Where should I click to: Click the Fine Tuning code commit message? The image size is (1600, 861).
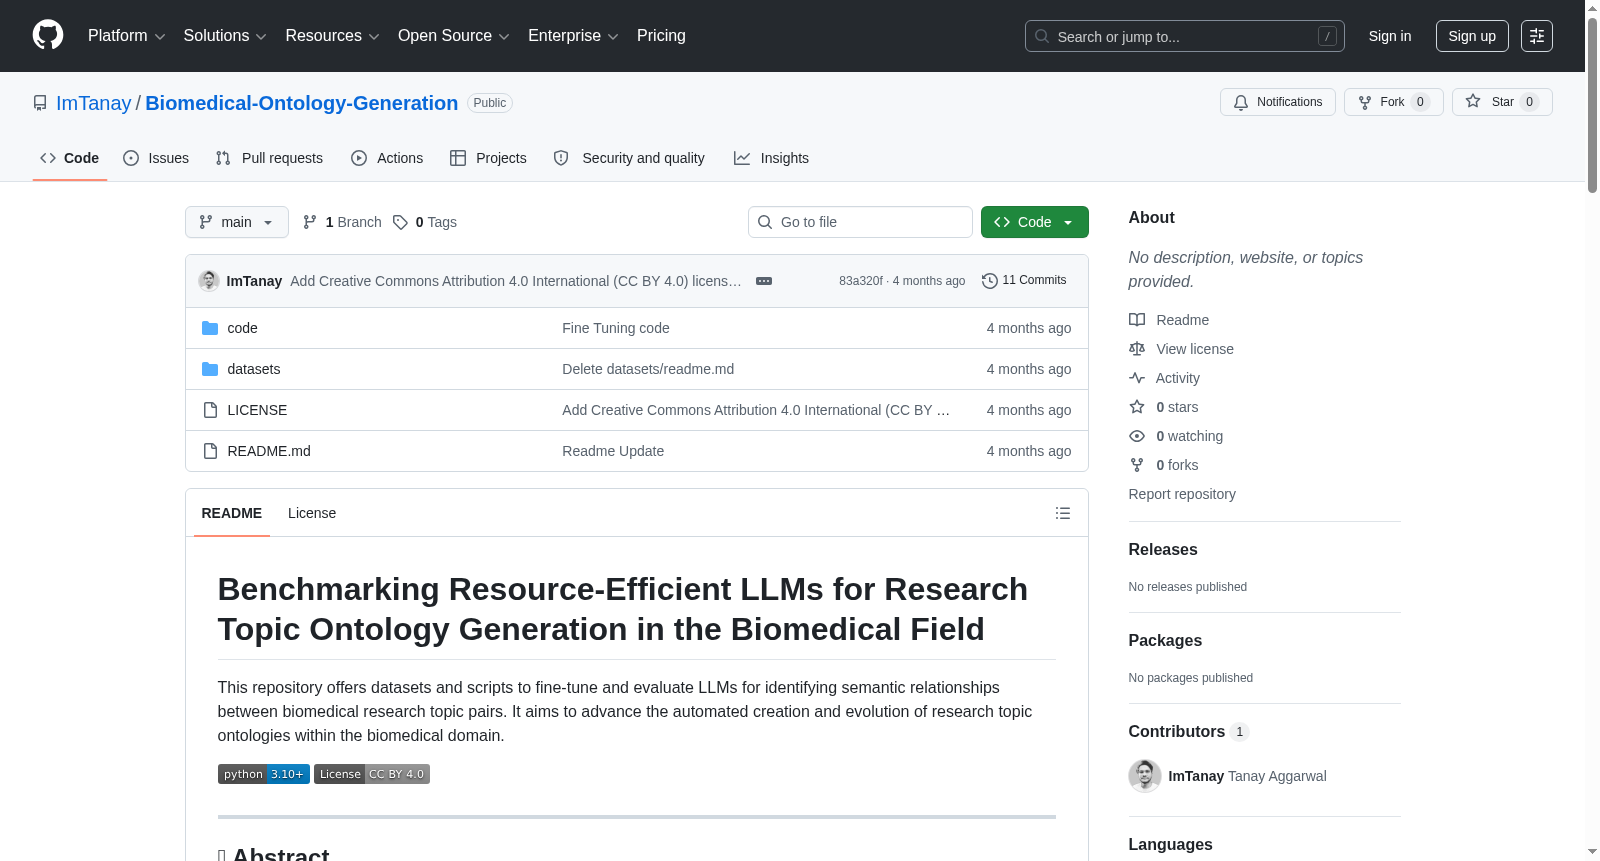tap(616, 328)
